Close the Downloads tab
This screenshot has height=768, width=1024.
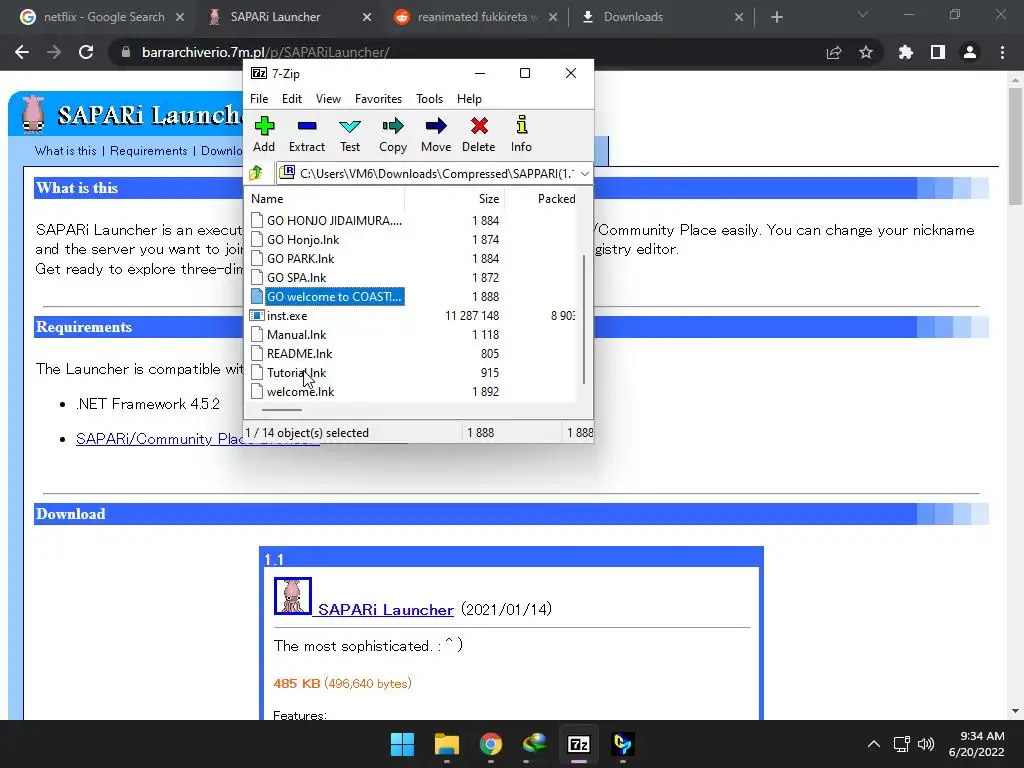tap(739, 17)
